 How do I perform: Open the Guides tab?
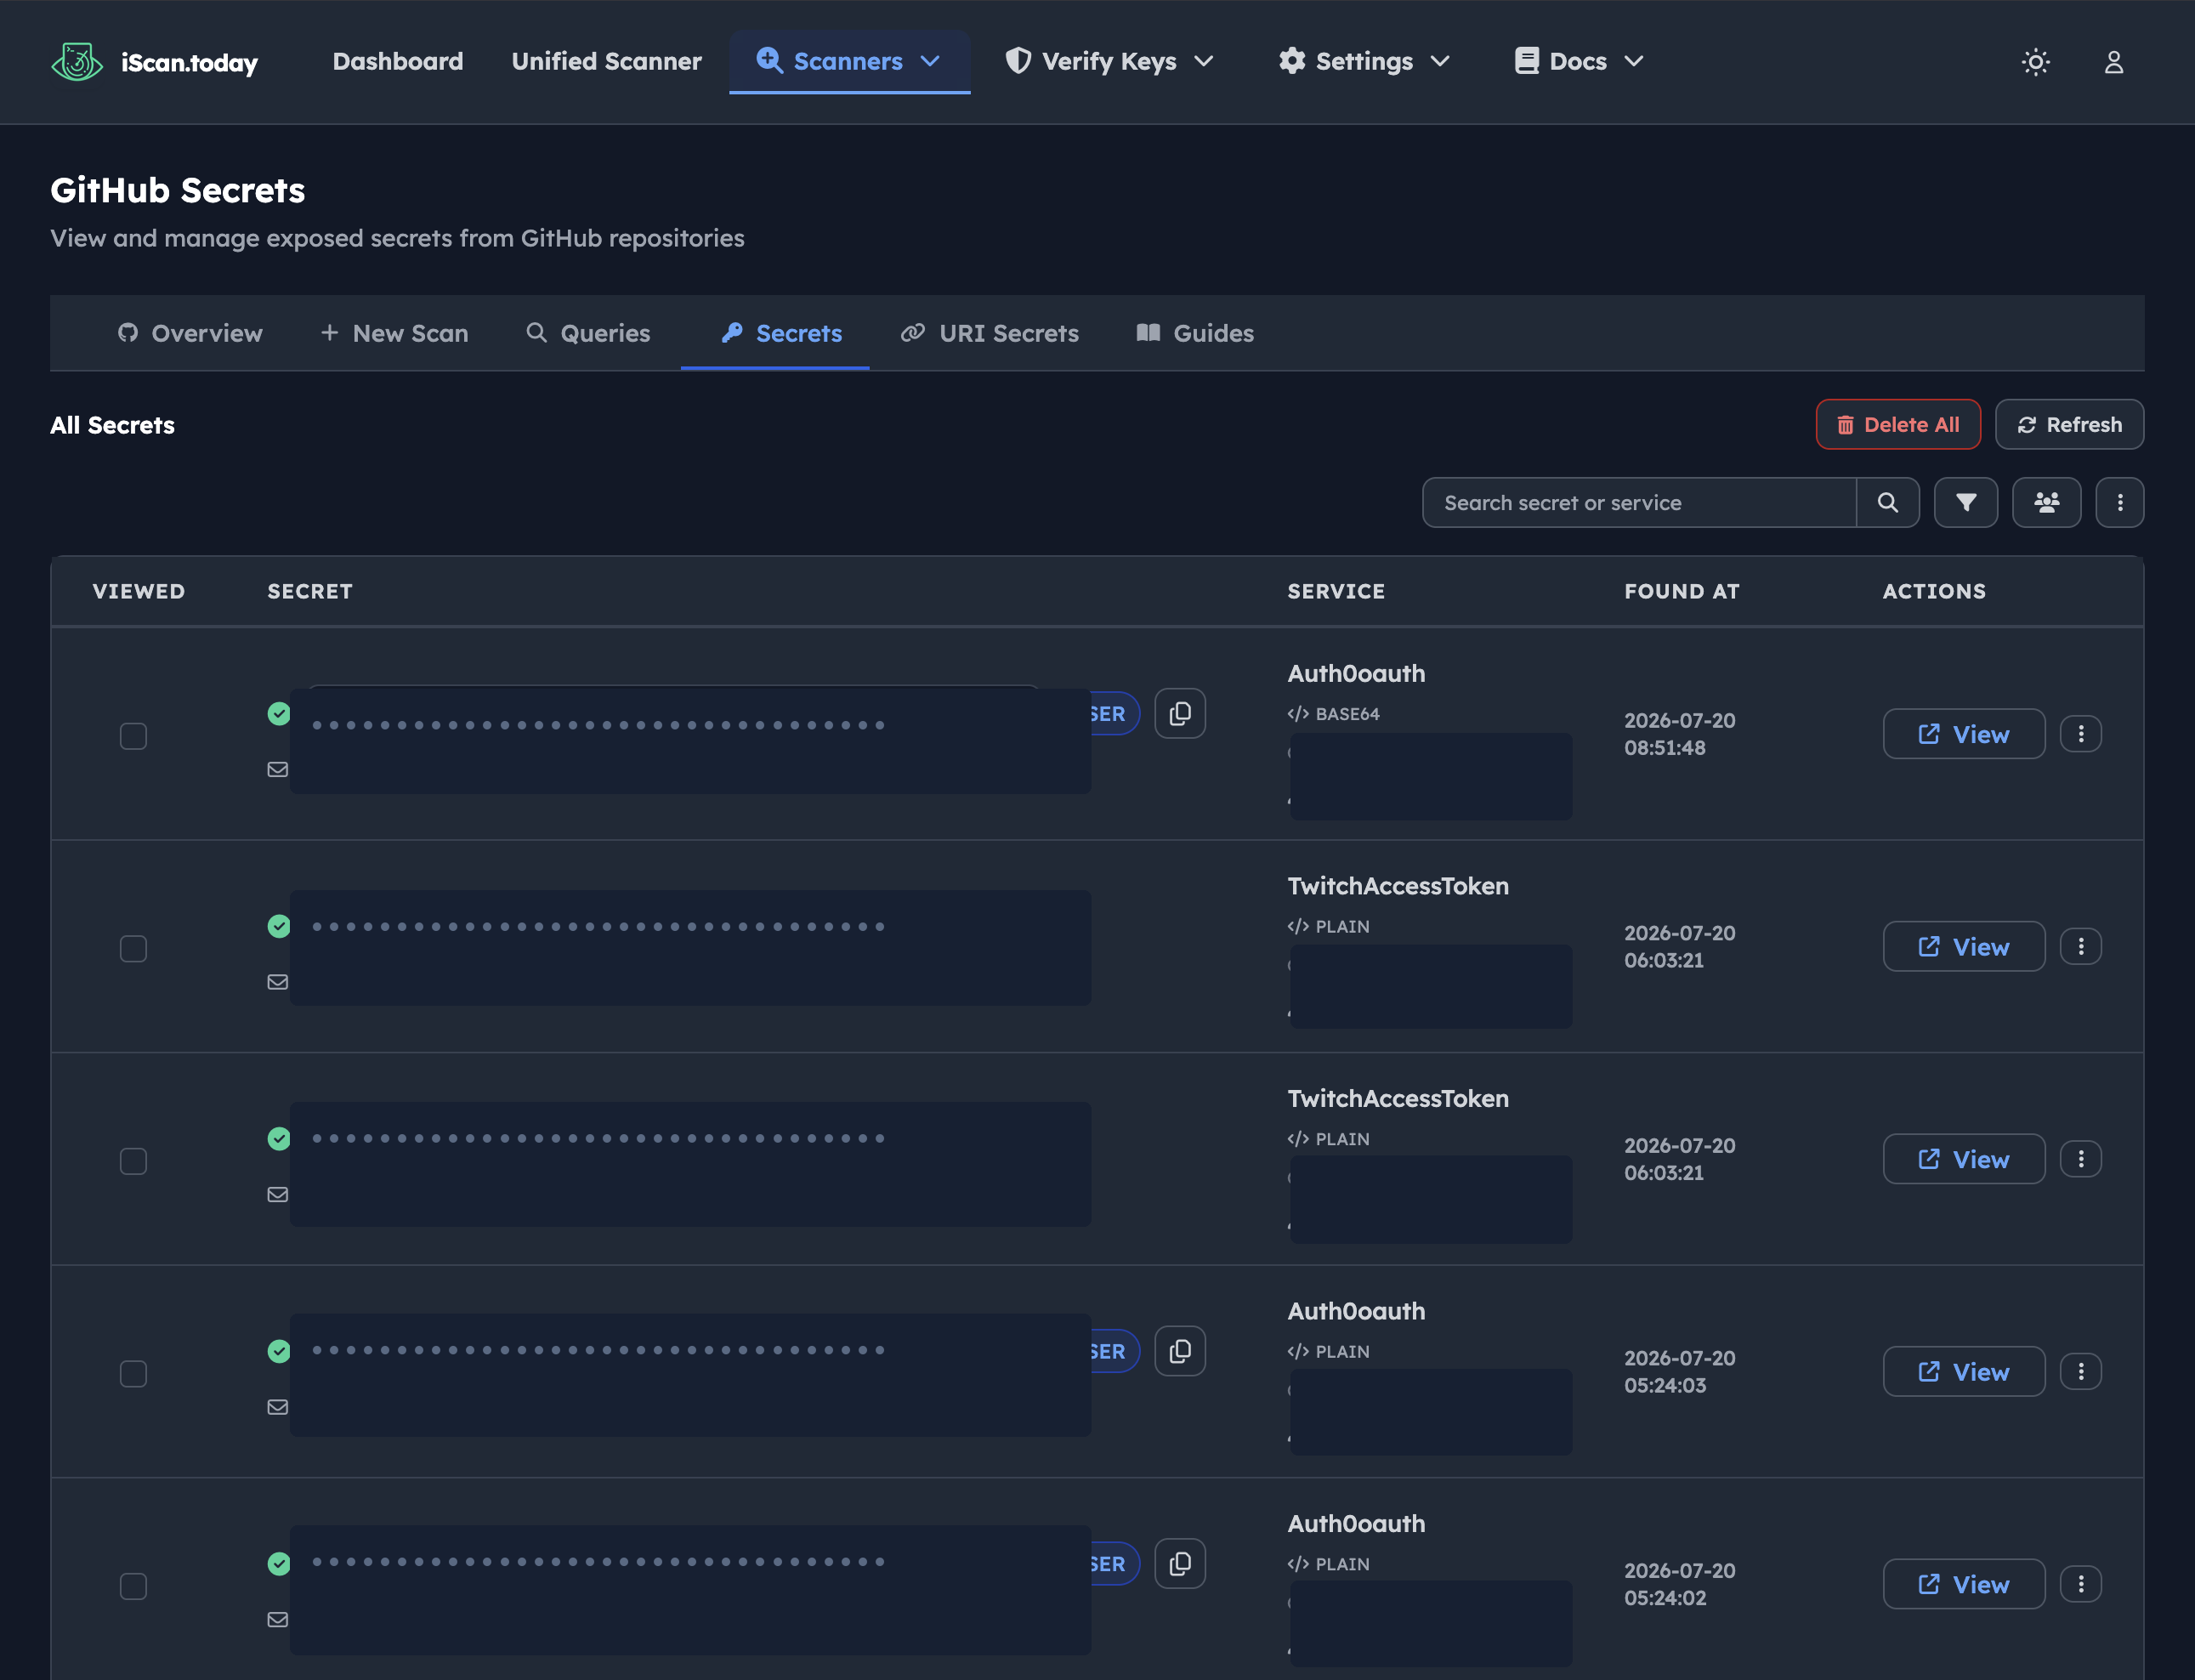[x=1195, y=333]
